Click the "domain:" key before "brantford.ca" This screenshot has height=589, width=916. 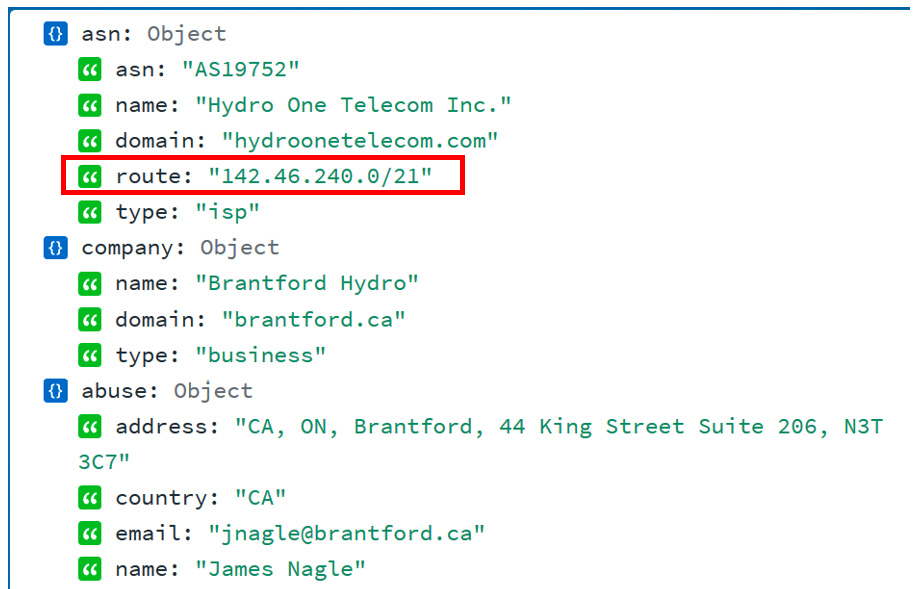coord(161,320)
